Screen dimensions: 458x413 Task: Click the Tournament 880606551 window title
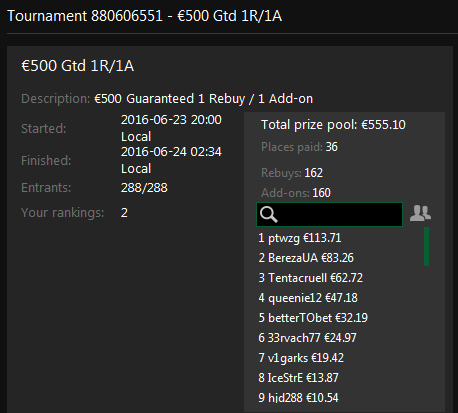point(145,16)
